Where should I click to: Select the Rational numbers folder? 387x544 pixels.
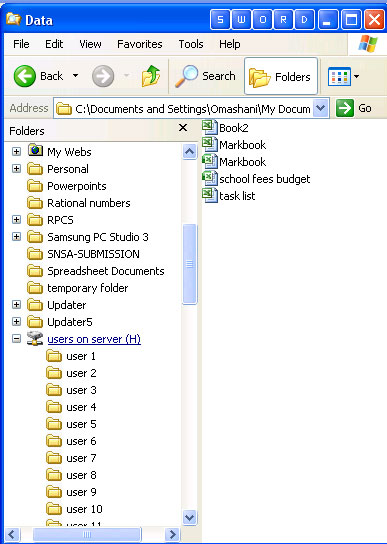(x=89, y=203)
